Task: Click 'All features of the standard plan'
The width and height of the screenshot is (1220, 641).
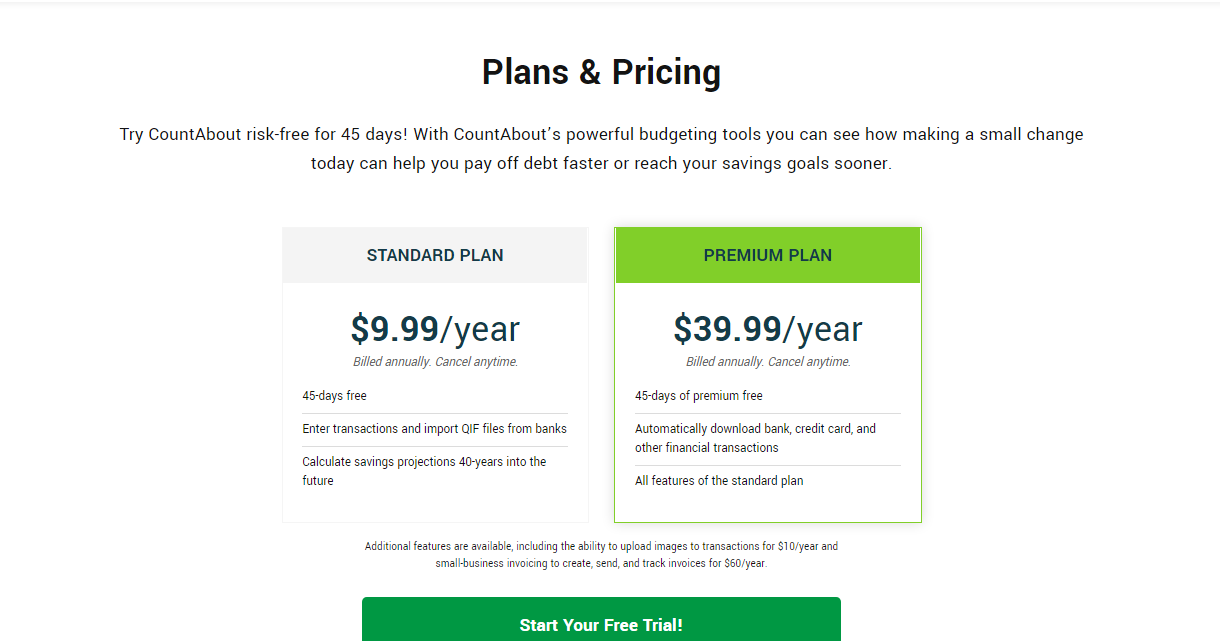Action: tap(719, 481)
